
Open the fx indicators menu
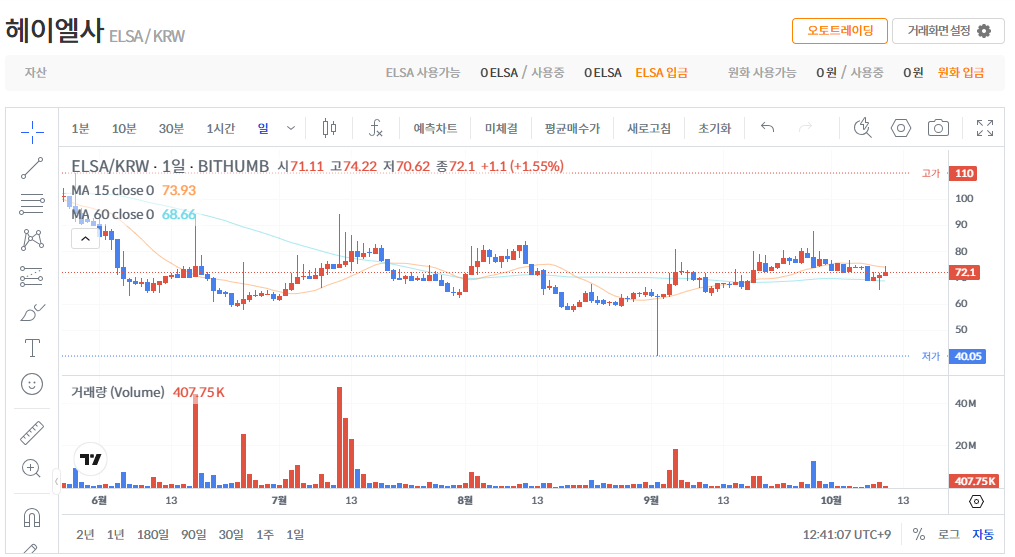coord(375,128)
